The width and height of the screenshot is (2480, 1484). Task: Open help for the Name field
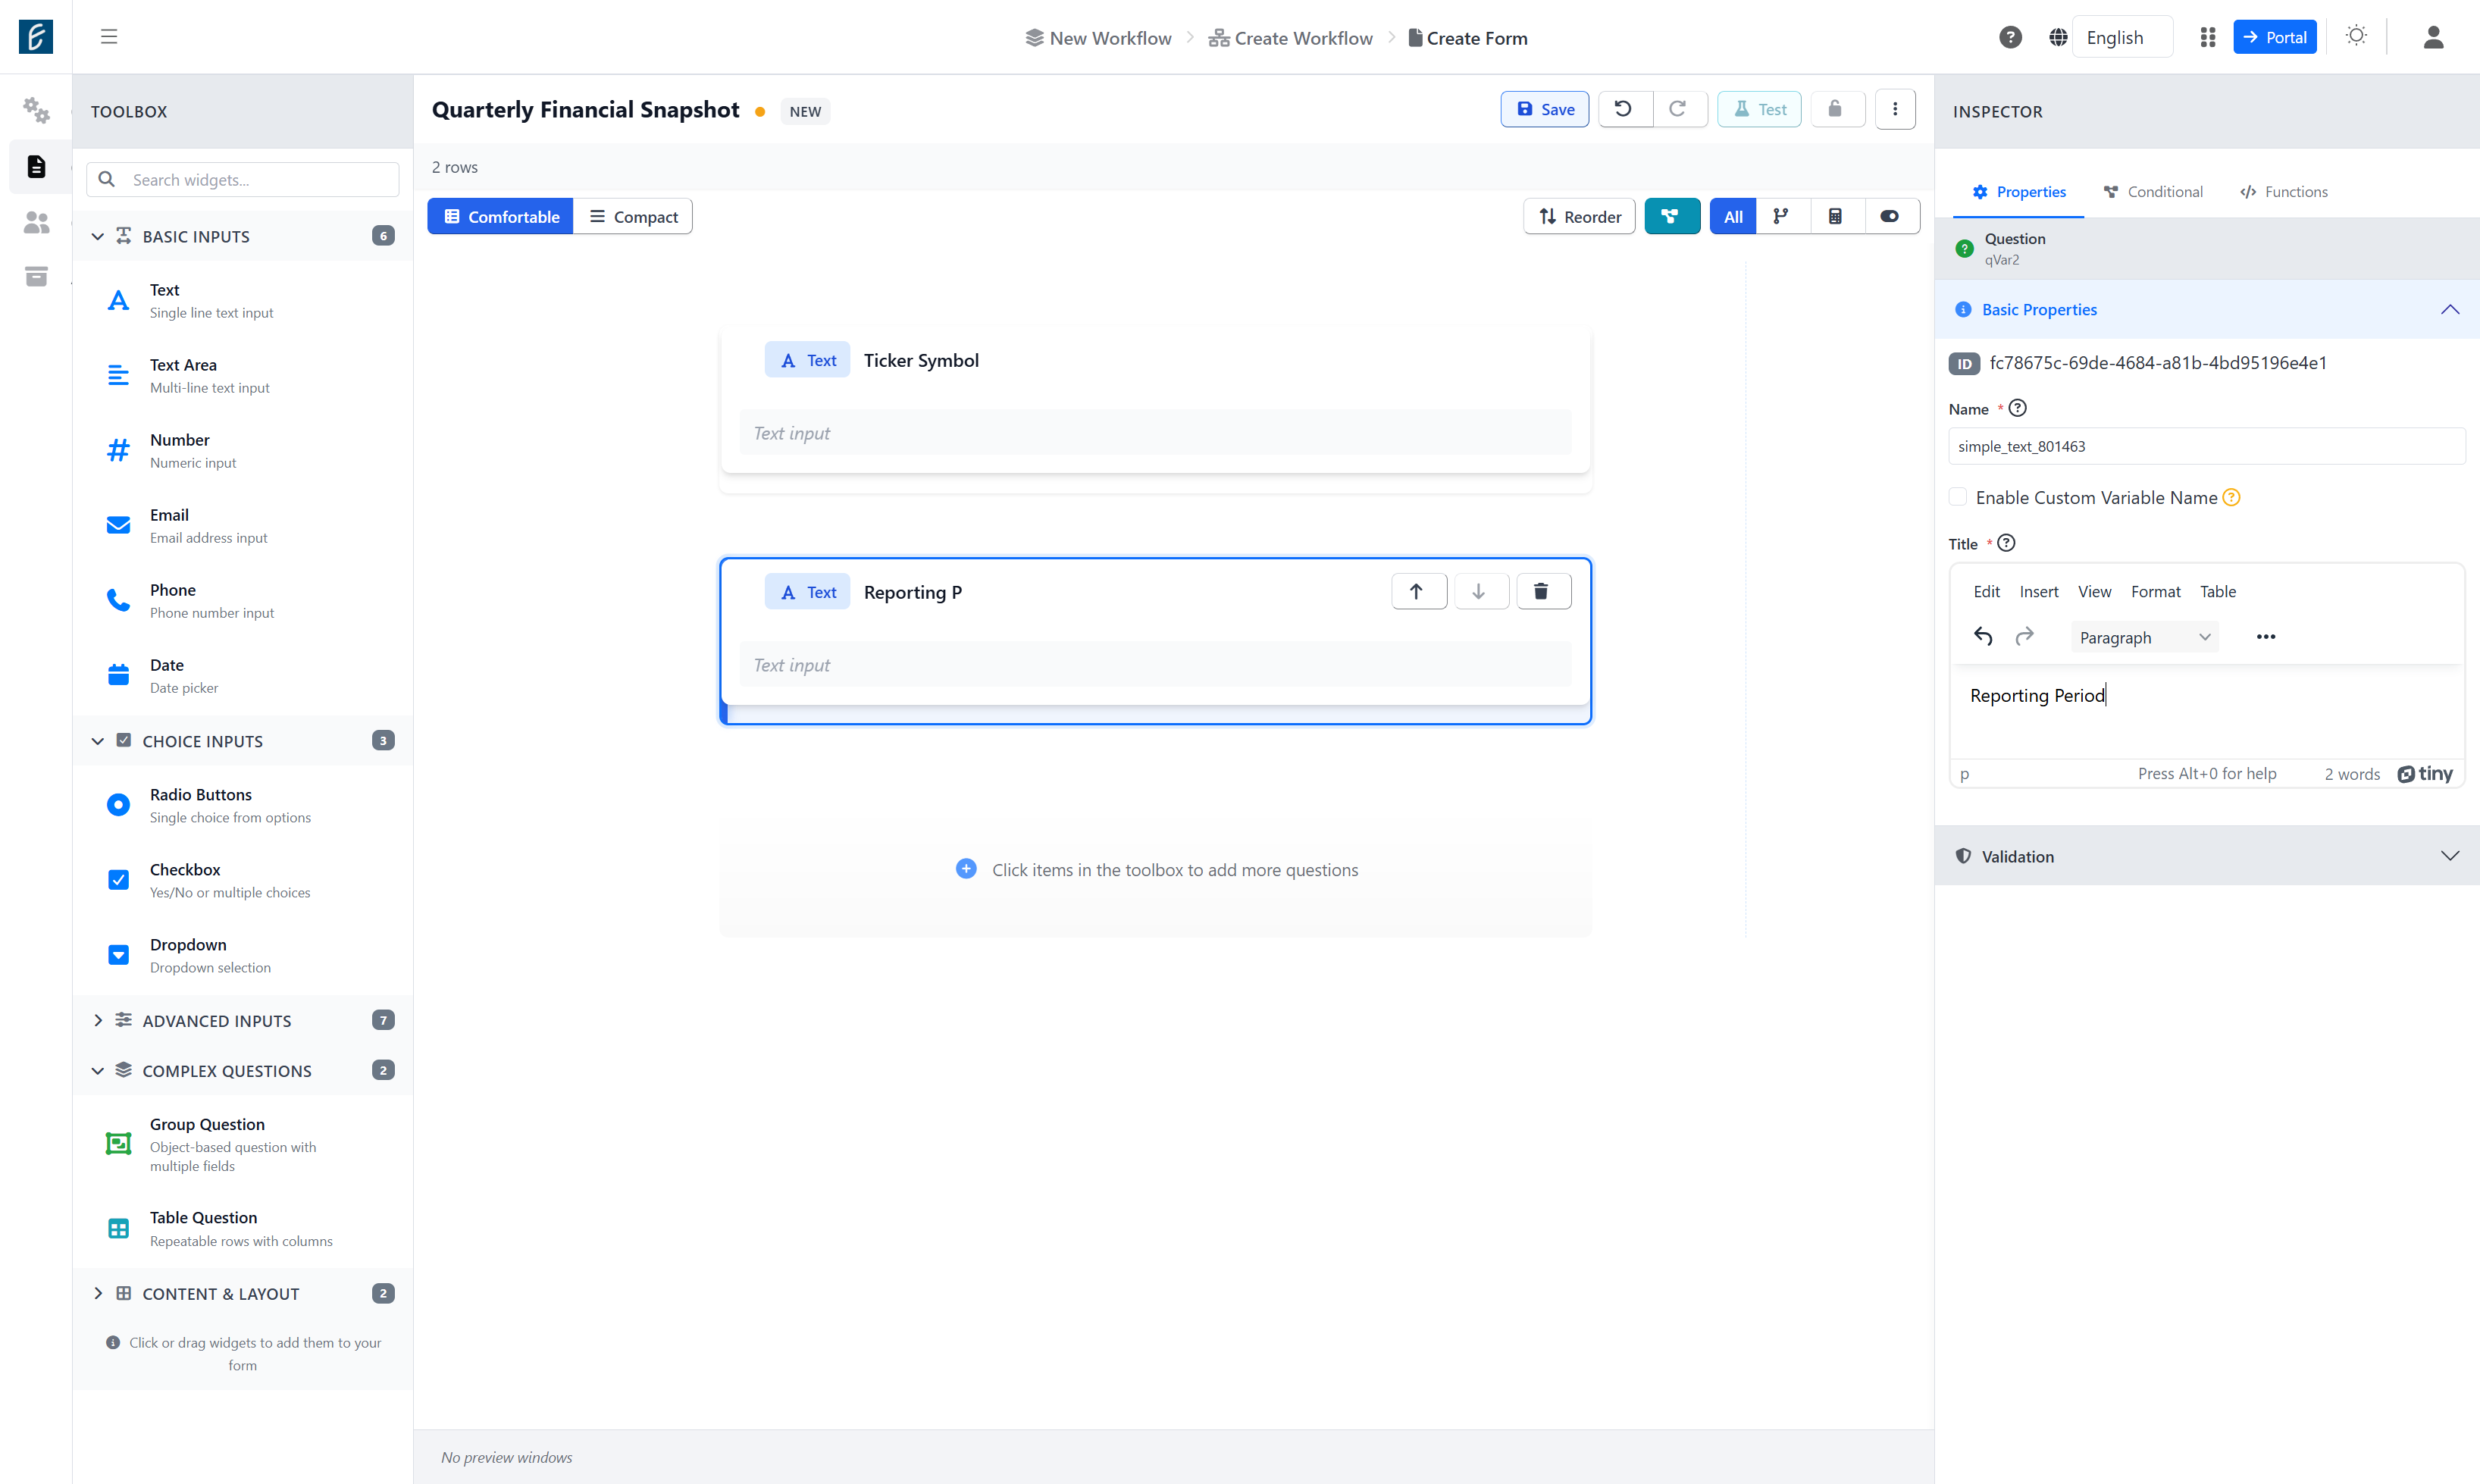tap(2017, 408)
